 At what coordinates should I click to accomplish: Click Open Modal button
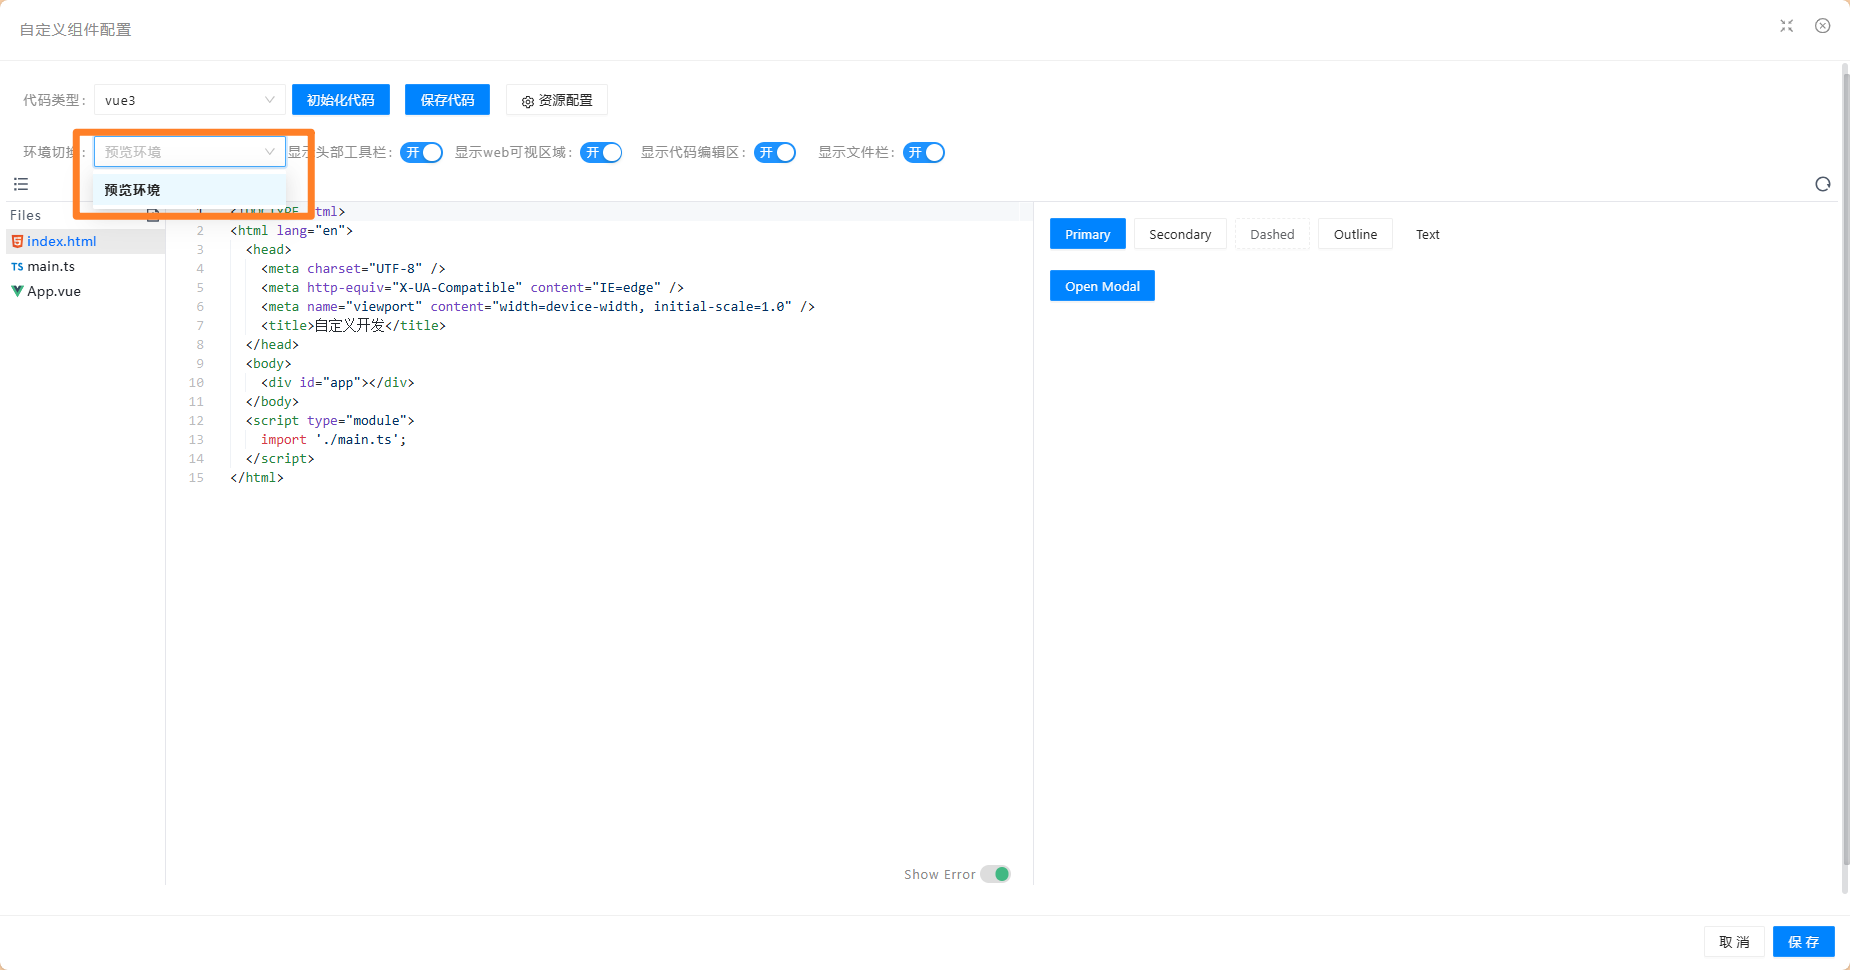tap(1102, 286)
